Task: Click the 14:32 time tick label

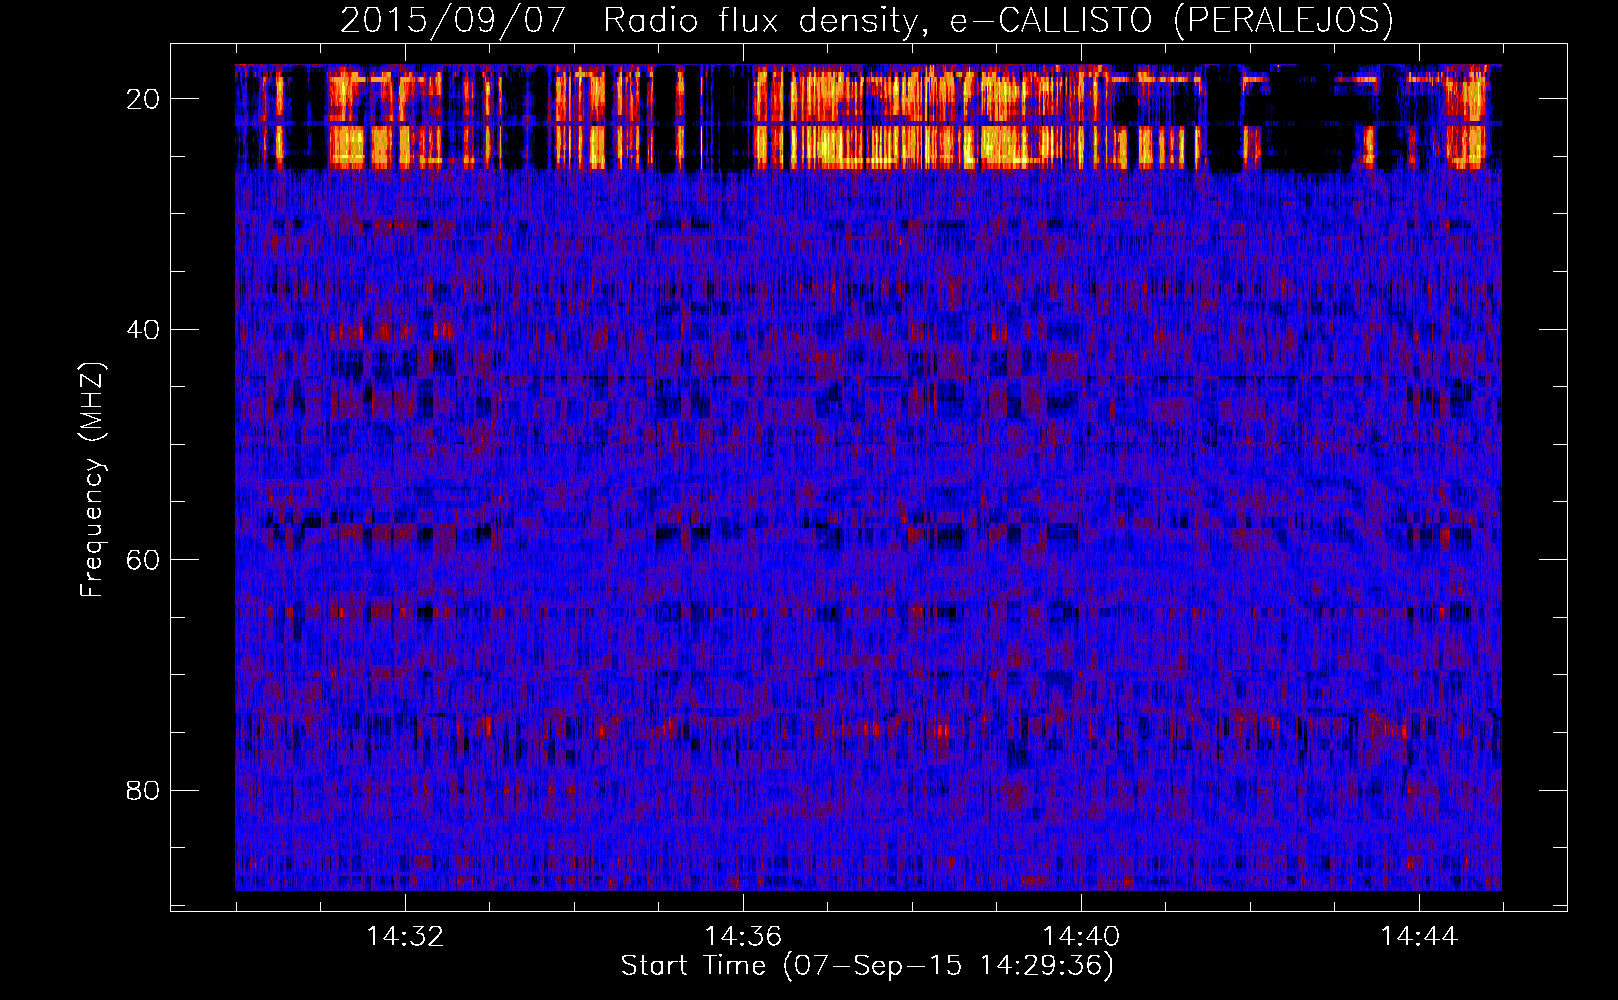Action: [x=405, y=937]
